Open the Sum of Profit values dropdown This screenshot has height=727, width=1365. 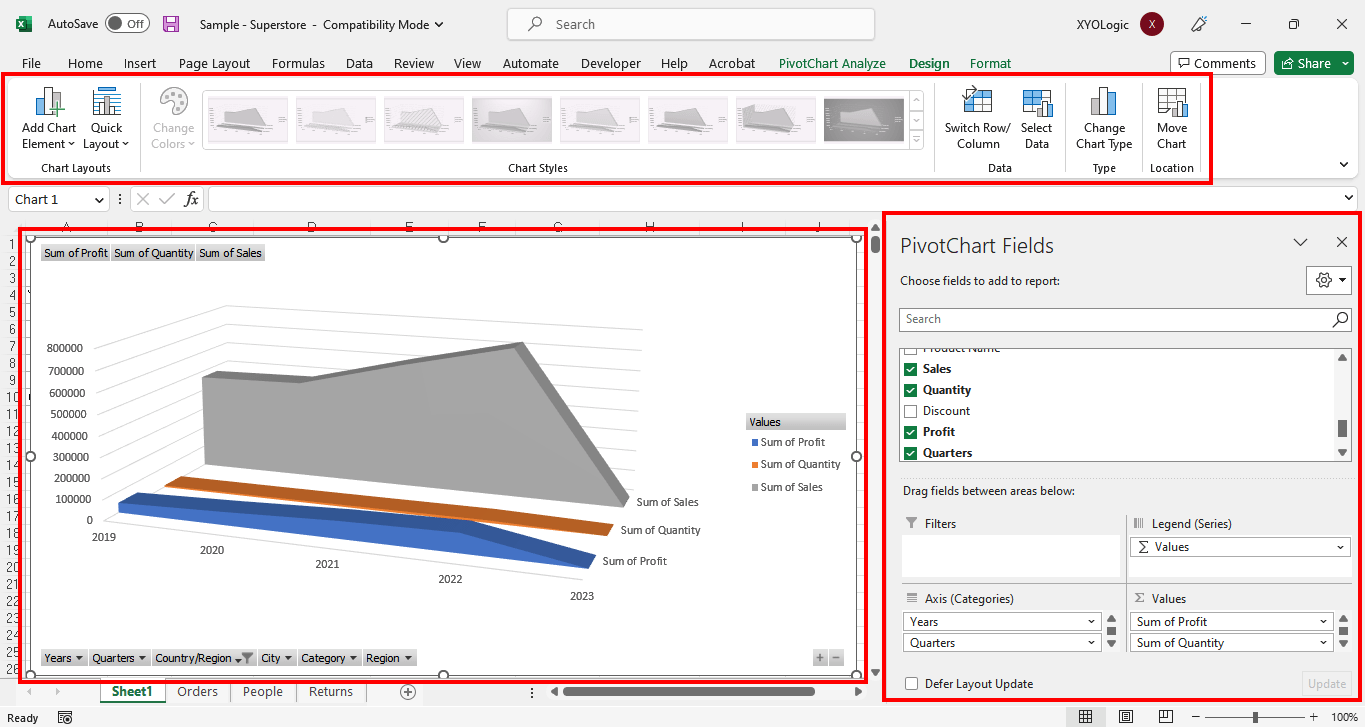pos(1327,621)
